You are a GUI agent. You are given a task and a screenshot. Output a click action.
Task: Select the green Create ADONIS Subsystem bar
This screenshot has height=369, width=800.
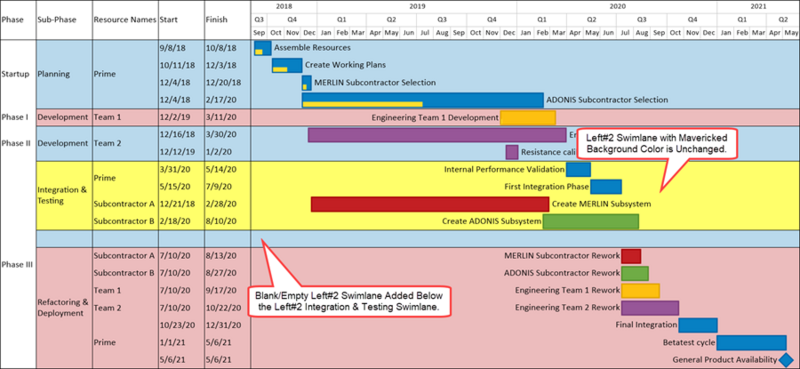[591, 222]
